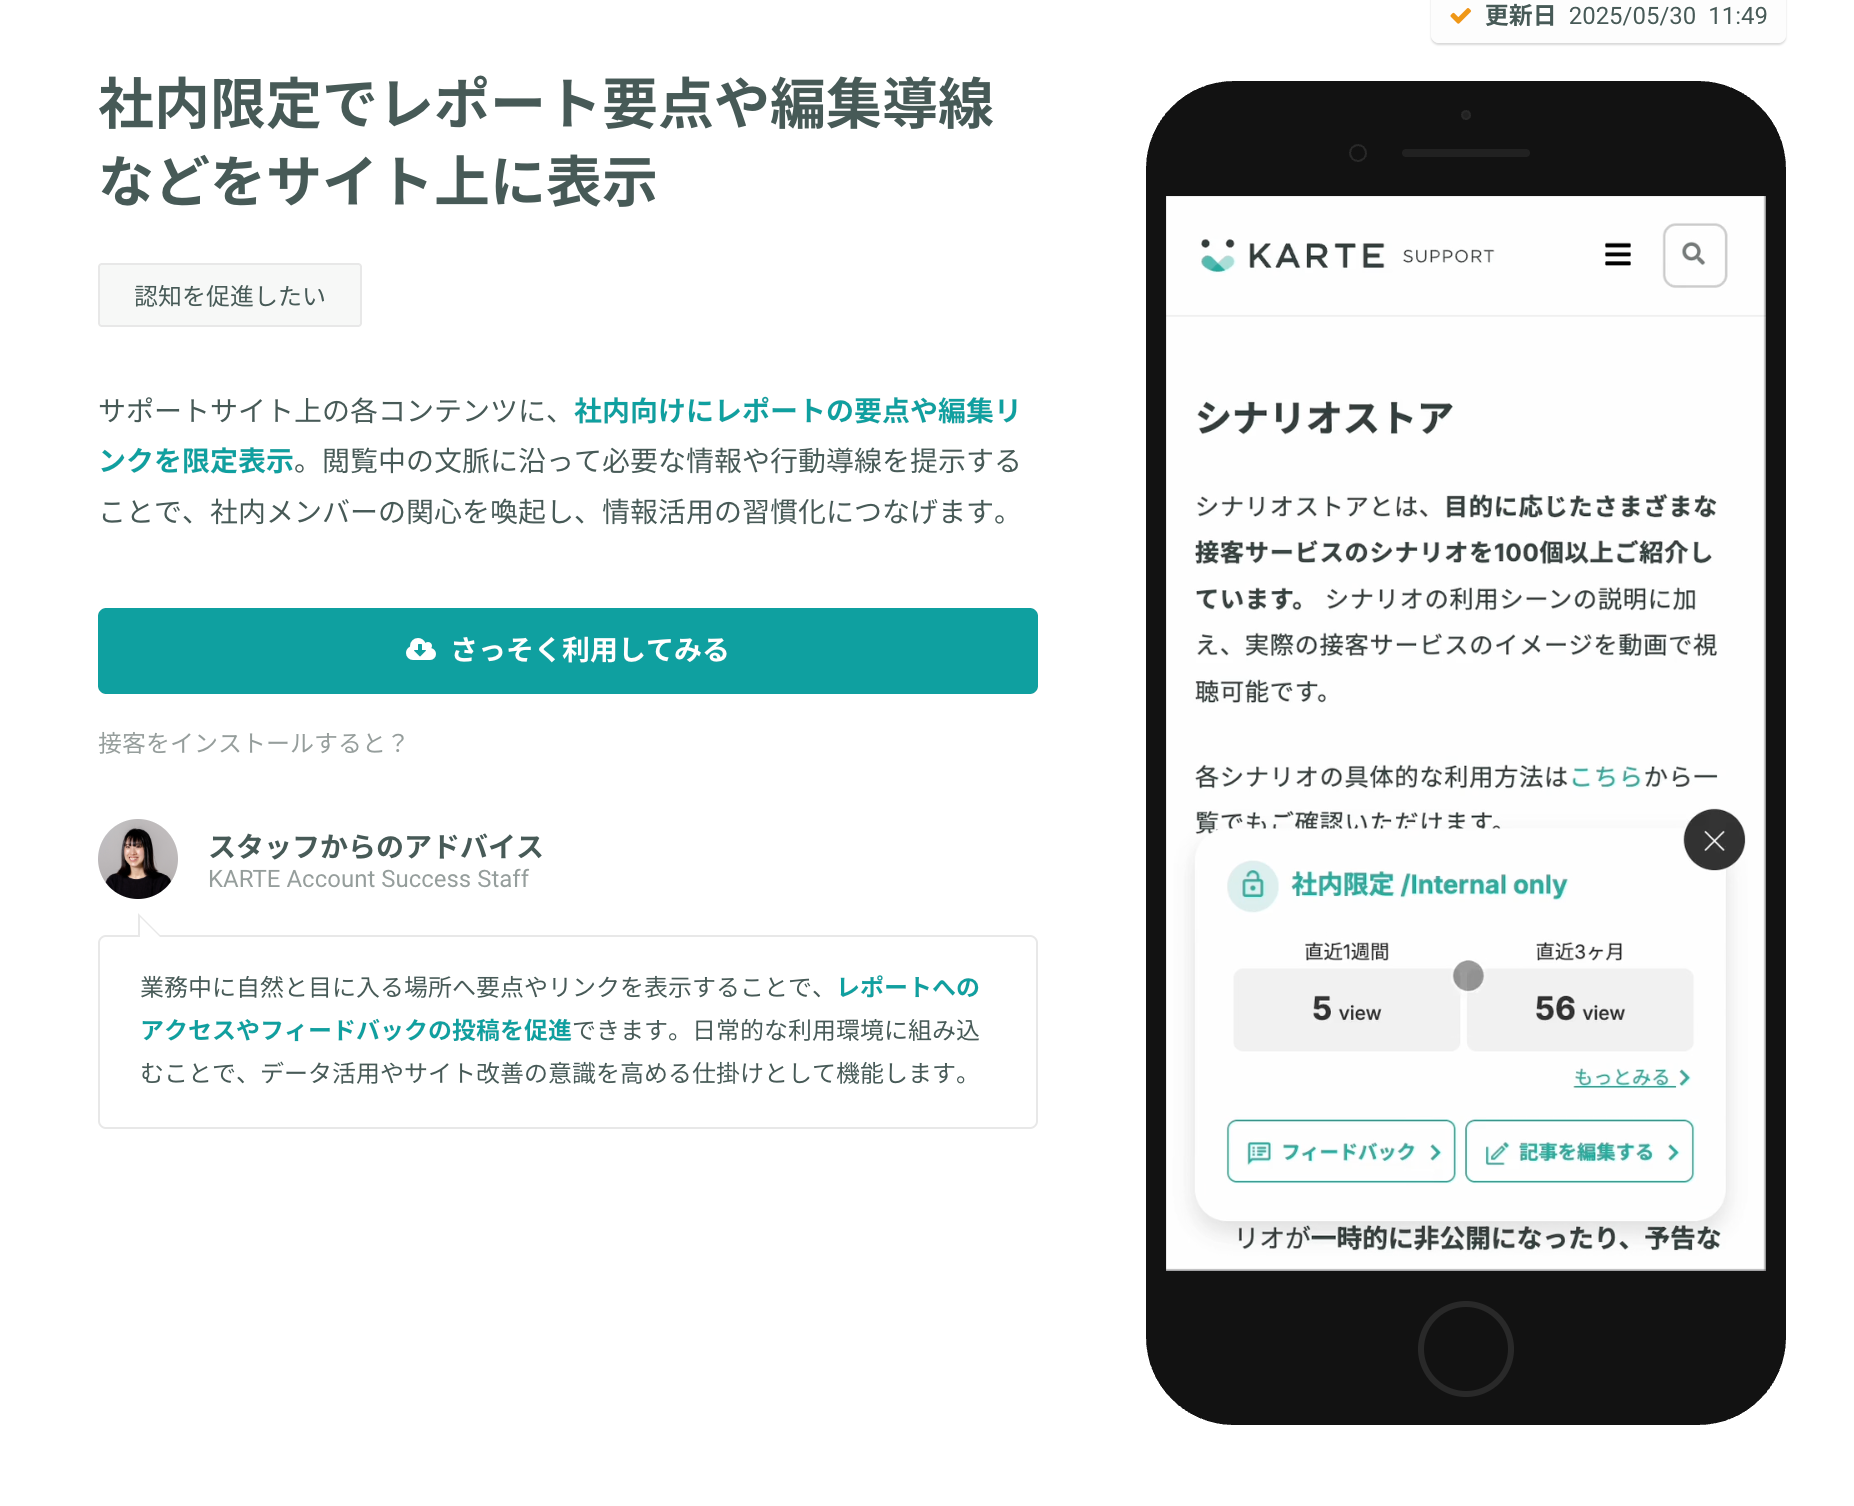Click the staff avatar photo
The image size is (1854, 1506).
[138, 859]
